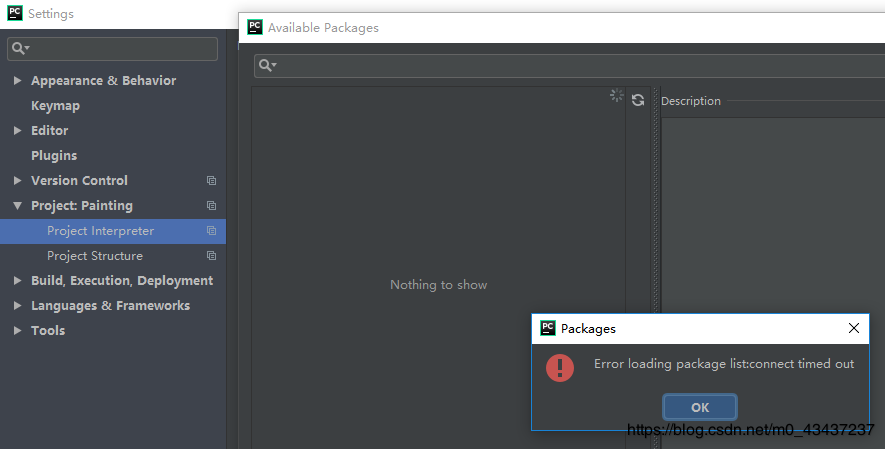The width and height of the screenshot is (885, 449).
Task: Click the Settings search magnifier icon
Action: coord(20,49)
